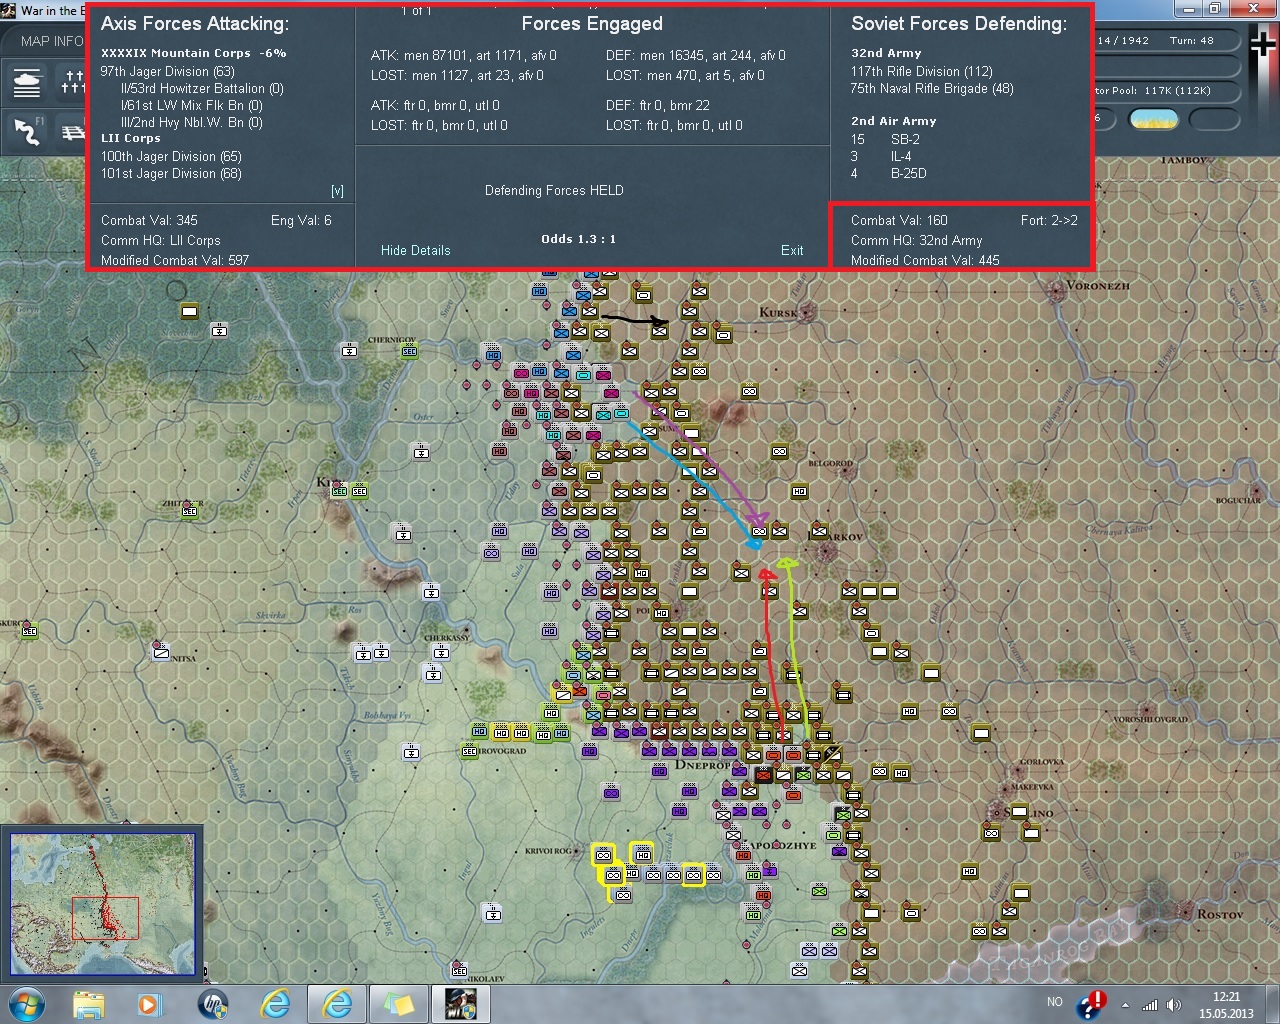Select 100th Jager Division (65)
Screen dimensions: 1280x1024
[171, 157]
